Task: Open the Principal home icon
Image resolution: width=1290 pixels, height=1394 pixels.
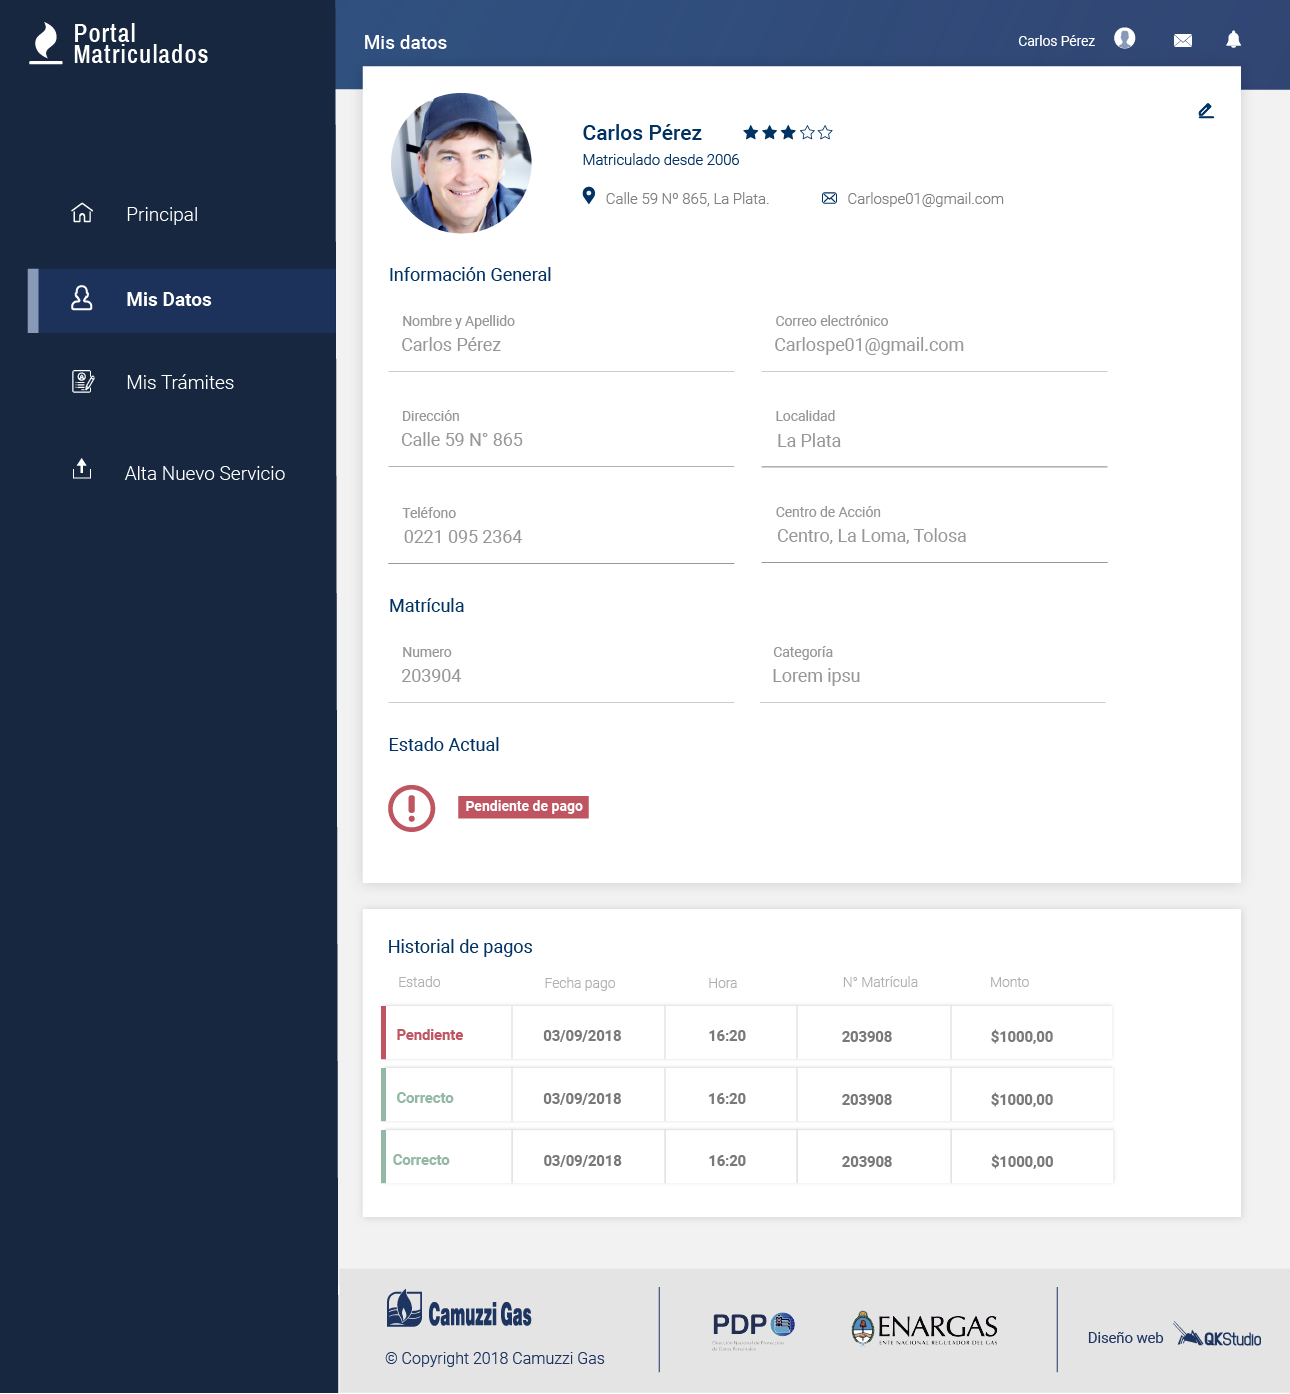Action: [x=82, y=213]
